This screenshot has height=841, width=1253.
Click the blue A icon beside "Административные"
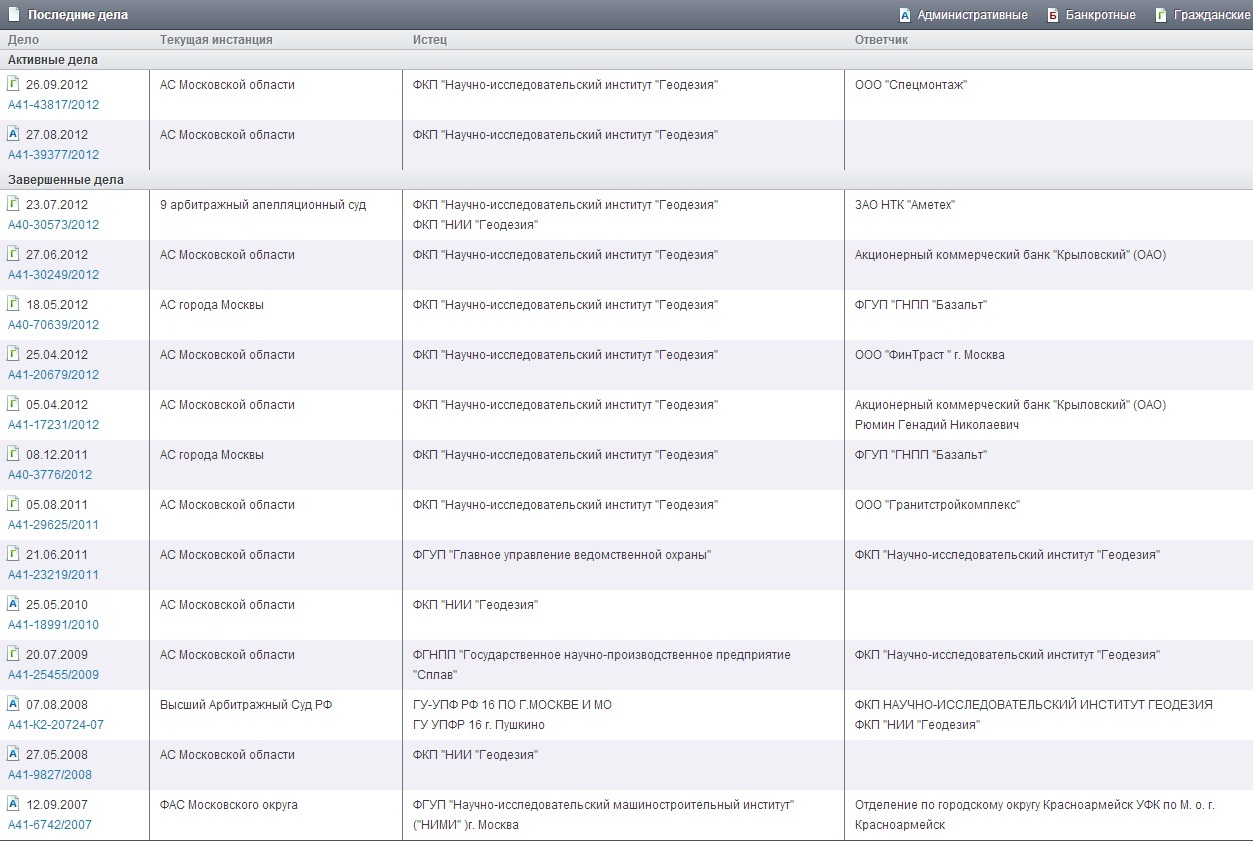tap(904, 15)
